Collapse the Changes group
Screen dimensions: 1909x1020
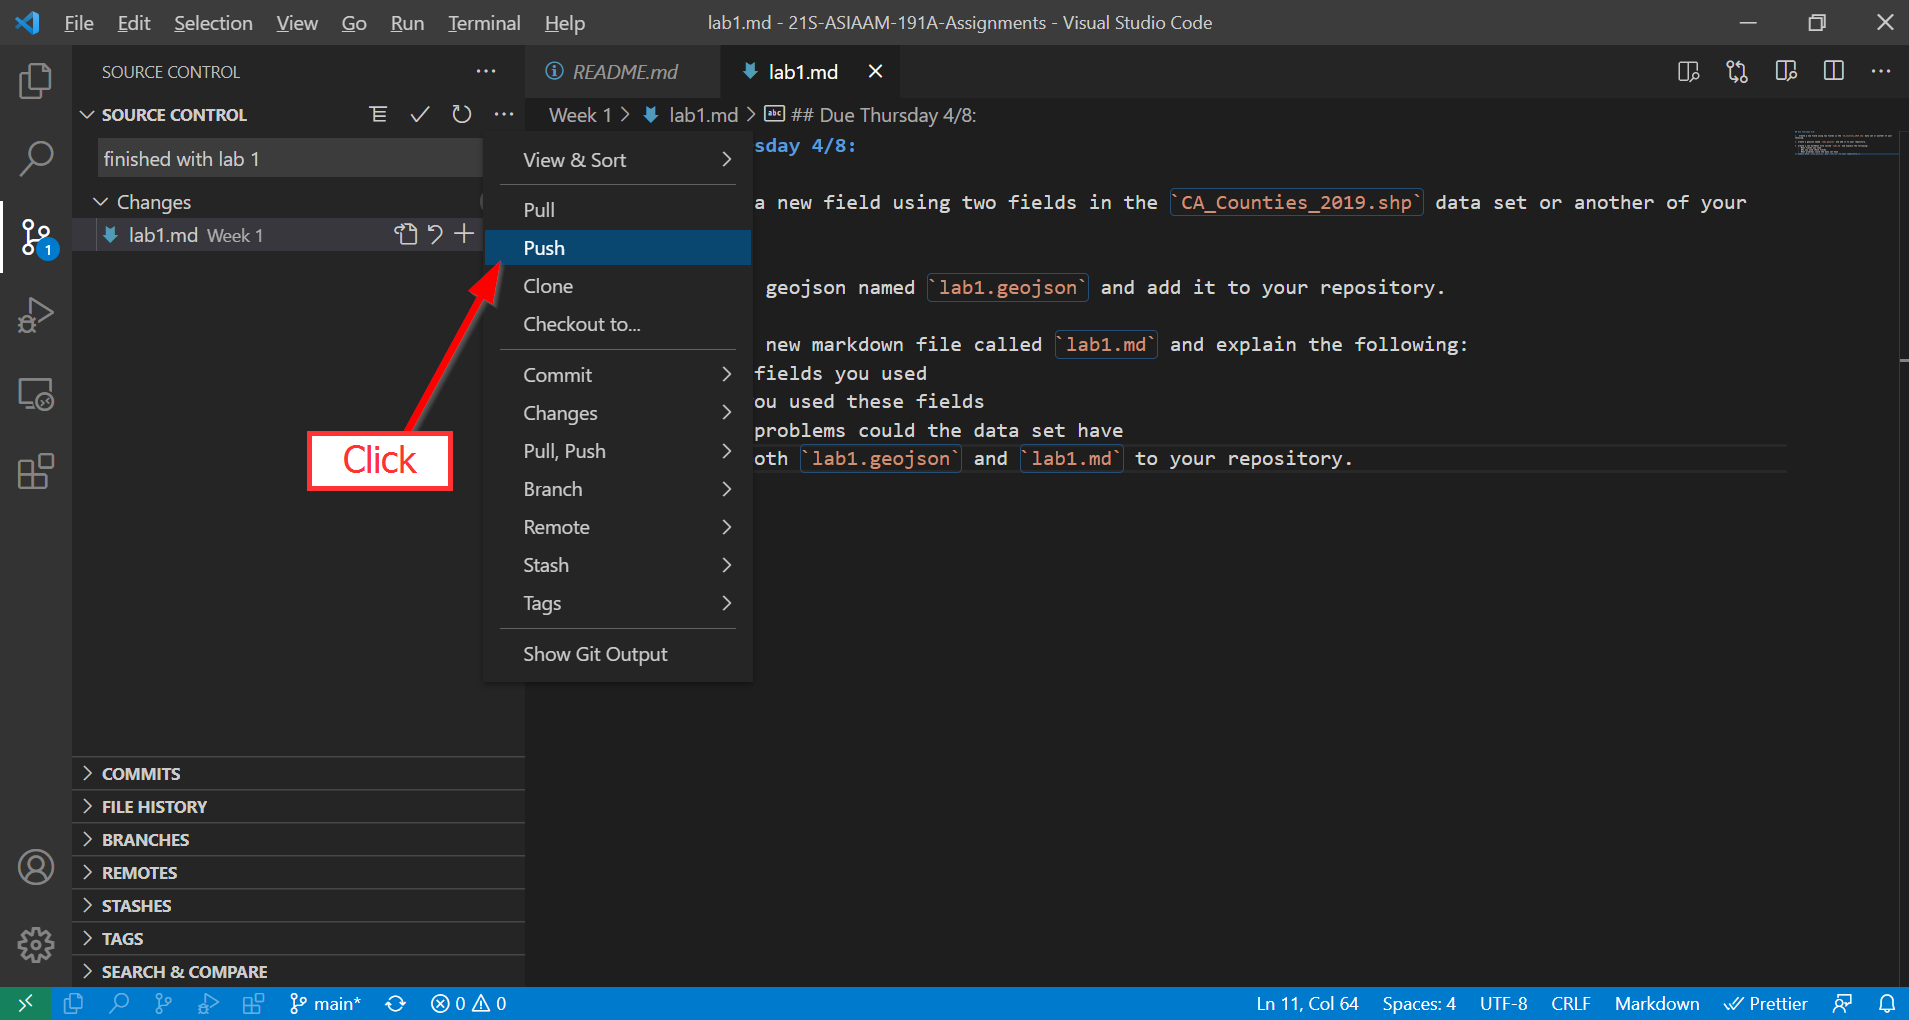pyautogui.click(x=101, y=202)
